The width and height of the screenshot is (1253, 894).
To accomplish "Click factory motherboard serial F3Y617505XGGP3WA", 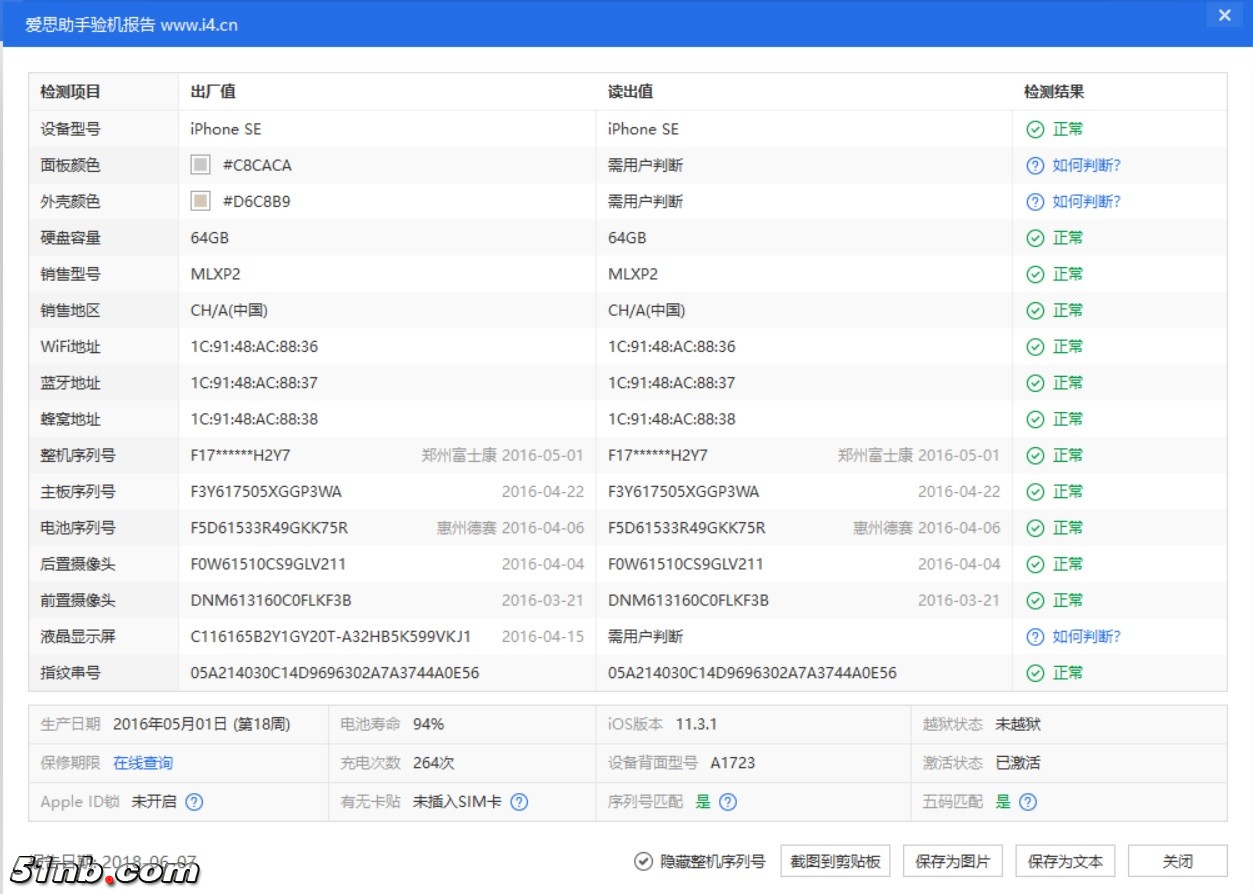I will 266,492.
